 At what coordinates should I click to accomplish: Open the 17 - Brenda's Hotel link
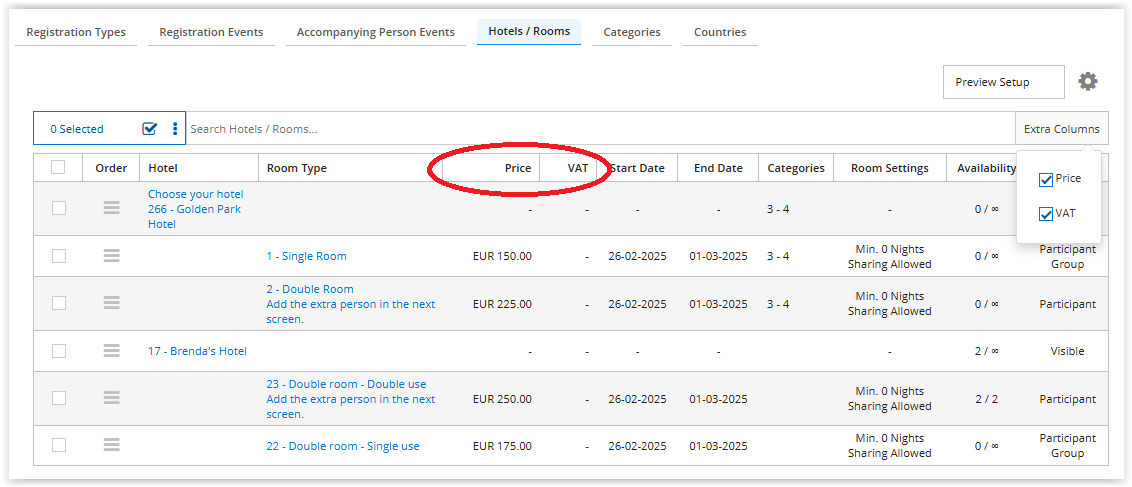point(197,351)
